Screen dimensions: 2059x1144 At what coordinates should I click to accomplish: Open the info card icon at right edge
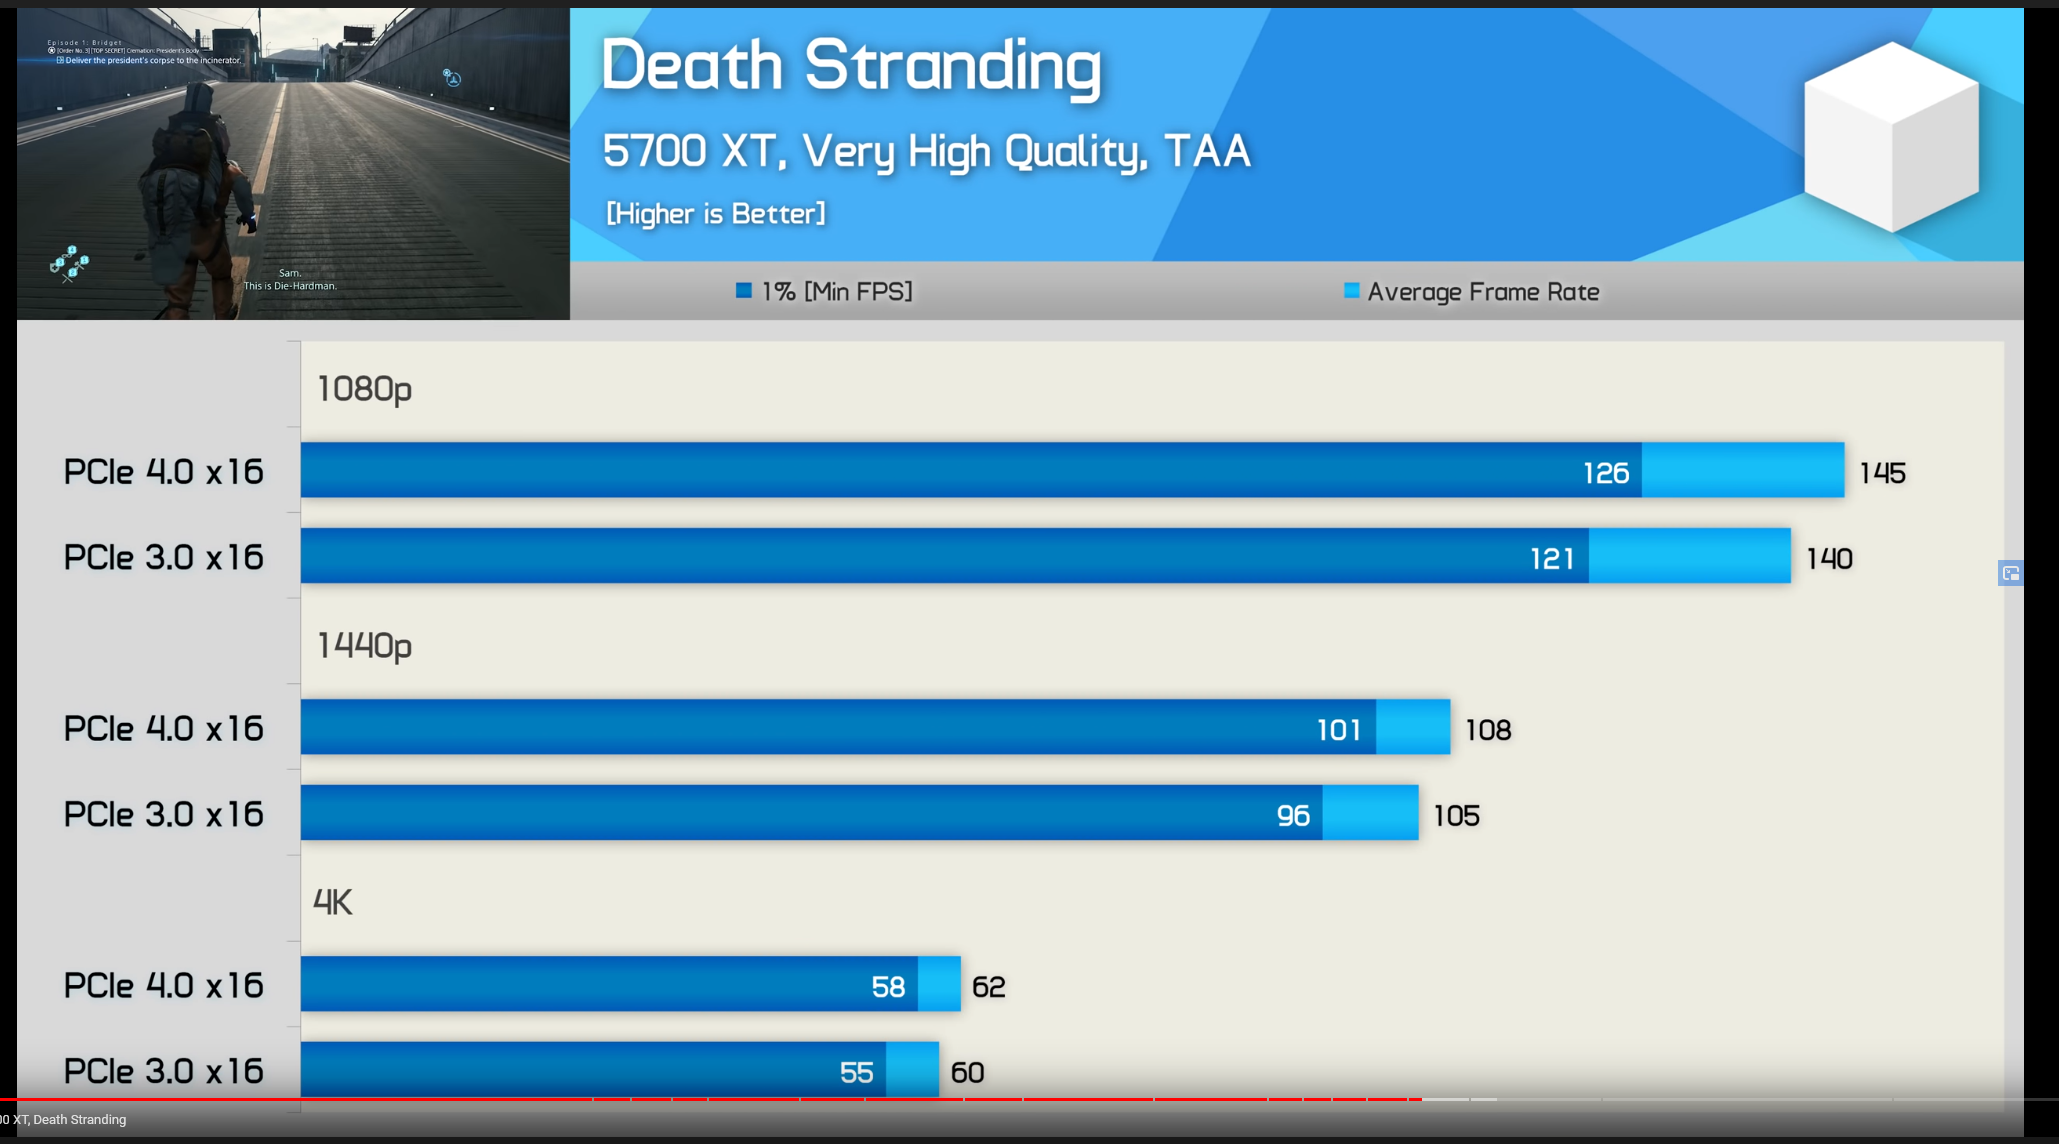click(2010, 573)
